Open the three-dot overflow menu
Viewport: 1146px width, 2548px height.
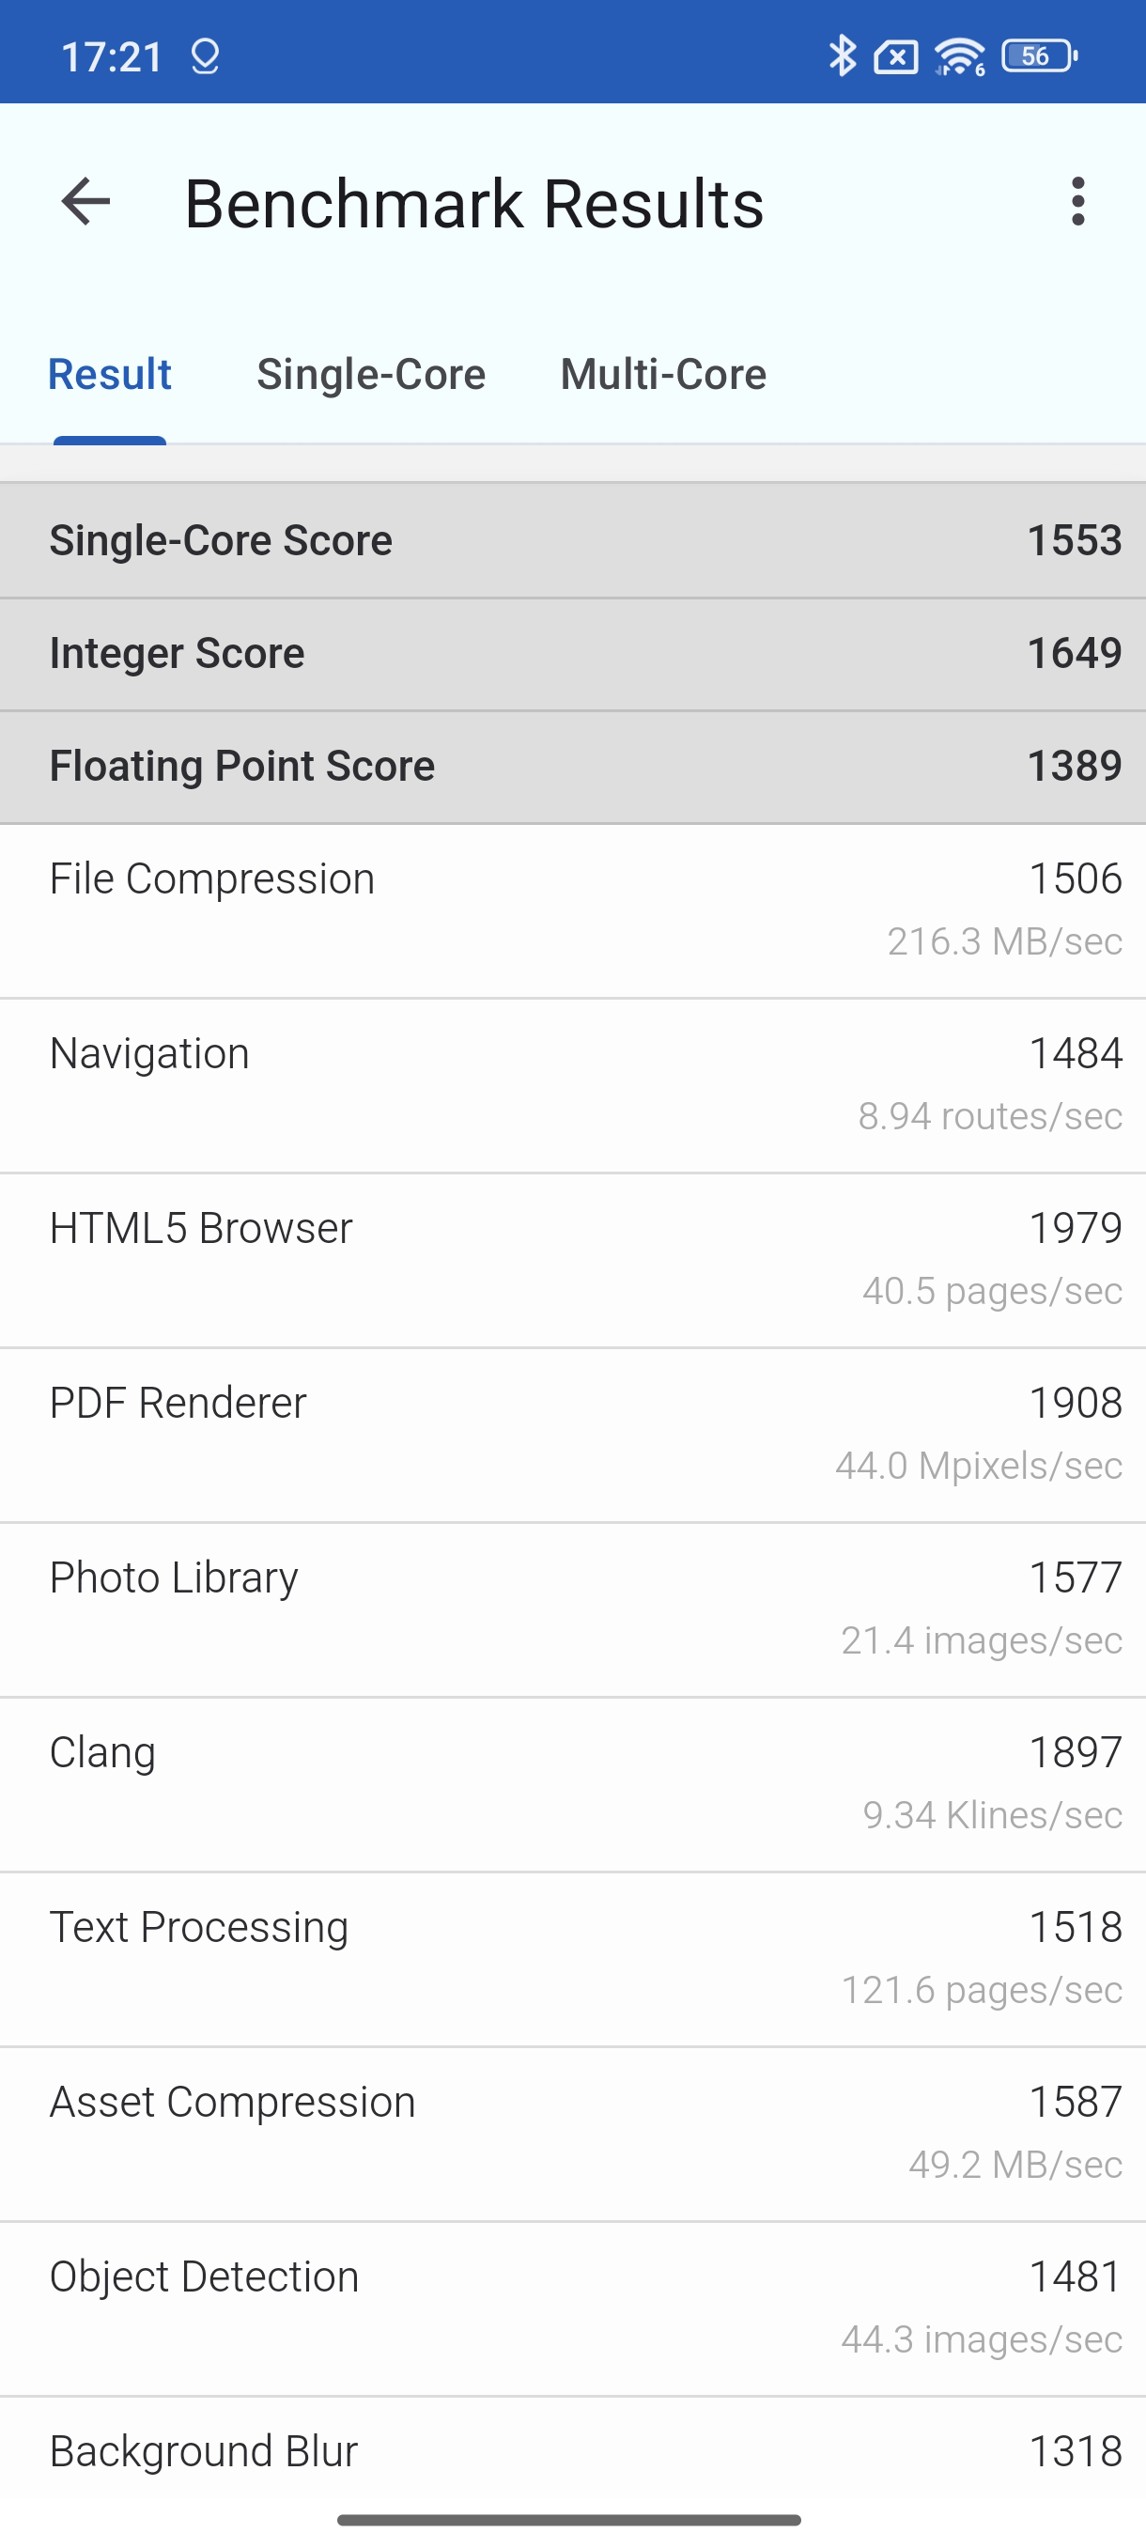(1077, 202)
